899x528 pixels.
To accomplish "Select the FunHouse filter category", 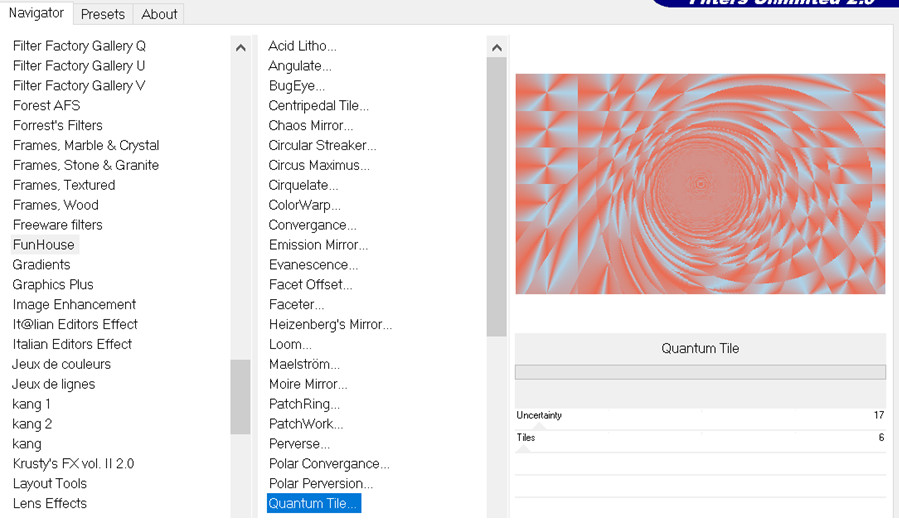I will pos(44,245).
